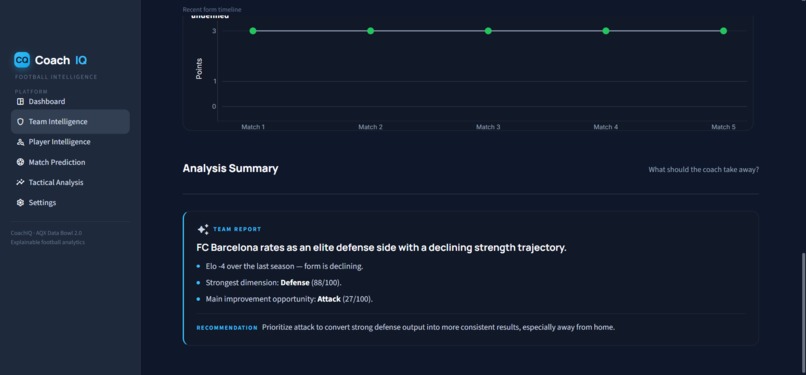This screenshot has height=375, width=806.
Task: Click the 'Match 3' axis label
Action: (x=488, y=127)
